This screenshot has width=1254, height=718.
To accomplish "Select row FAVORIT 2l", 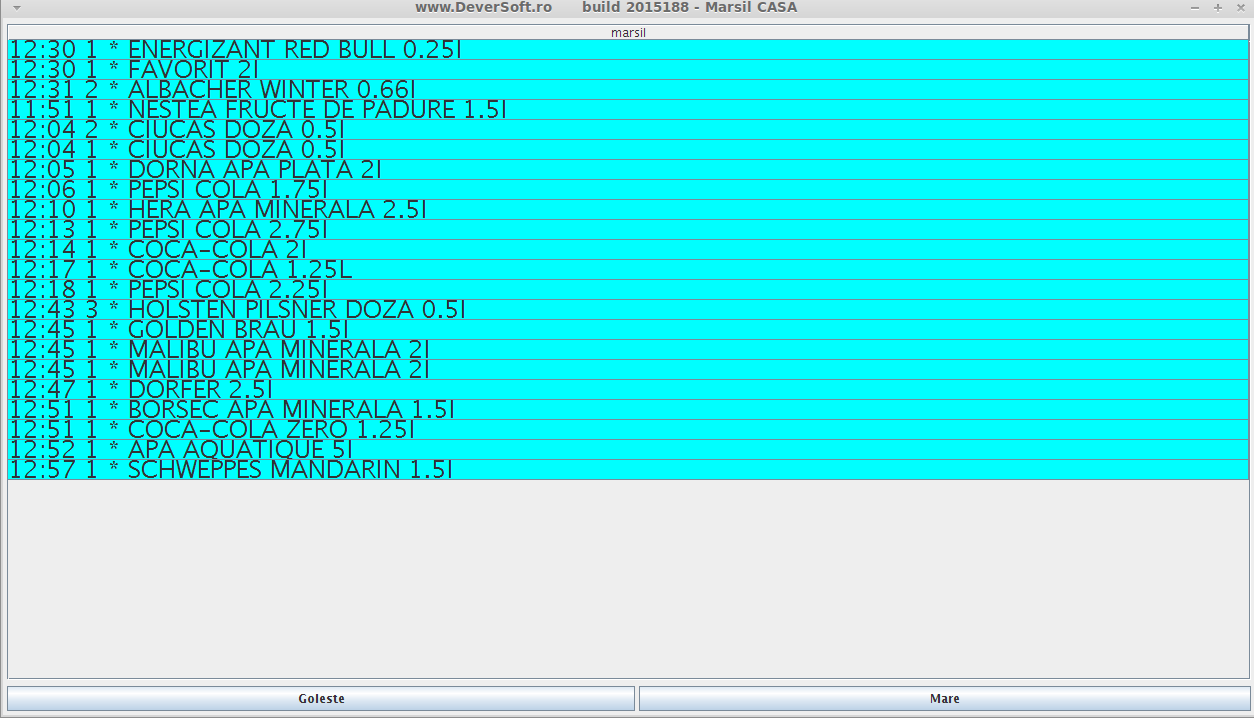I will pos(628,70).
